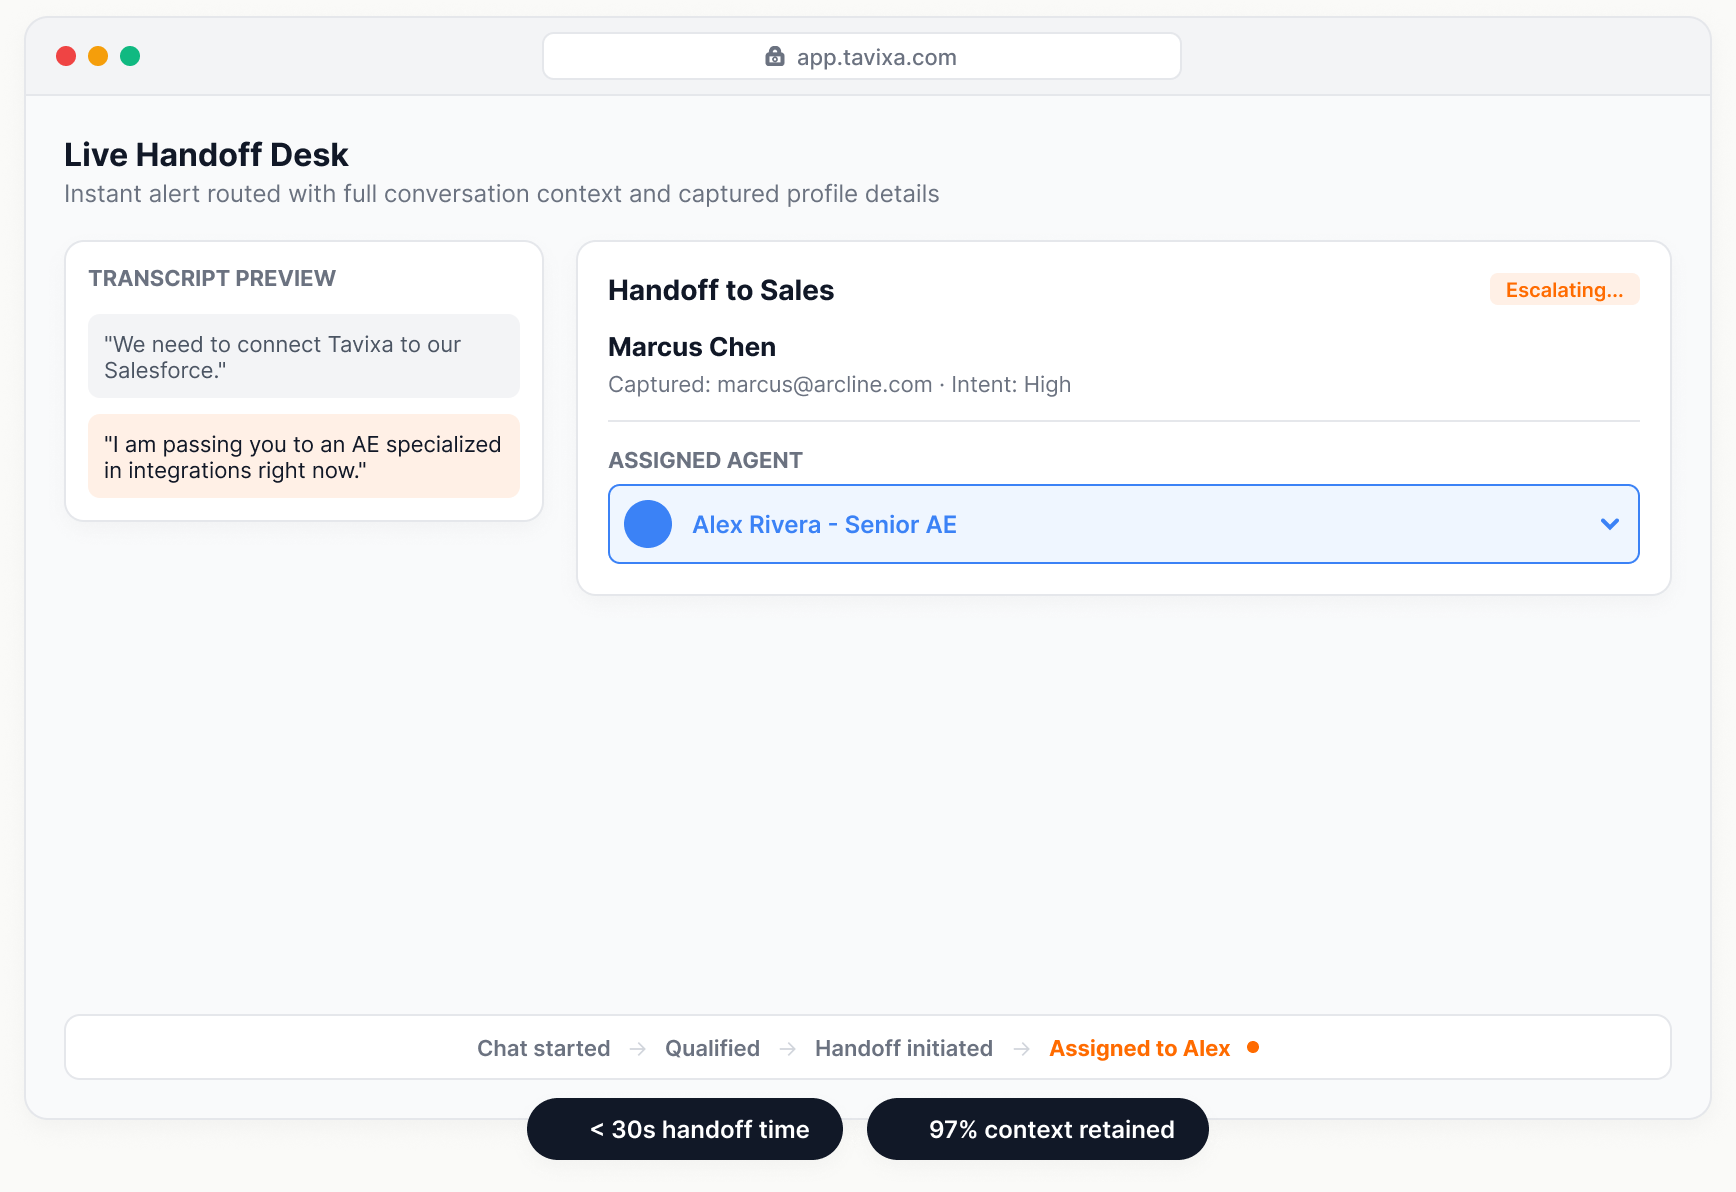The height and width of the screenshot is (1192, 1736).
Task: Click the orange AE handoff transcript message
Action: pos(304,457)
